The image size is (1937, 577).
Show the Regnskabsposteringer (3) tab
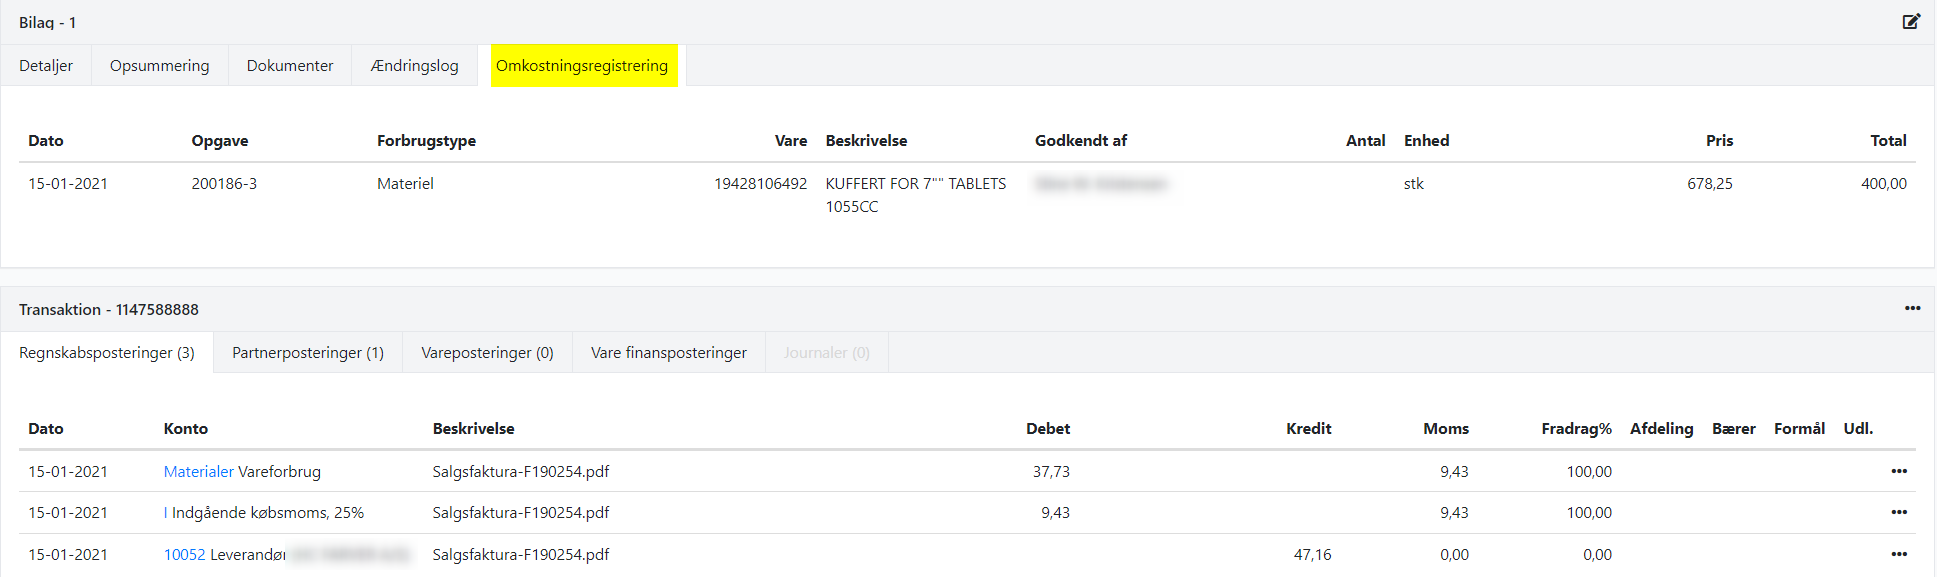tap(107, 353)
